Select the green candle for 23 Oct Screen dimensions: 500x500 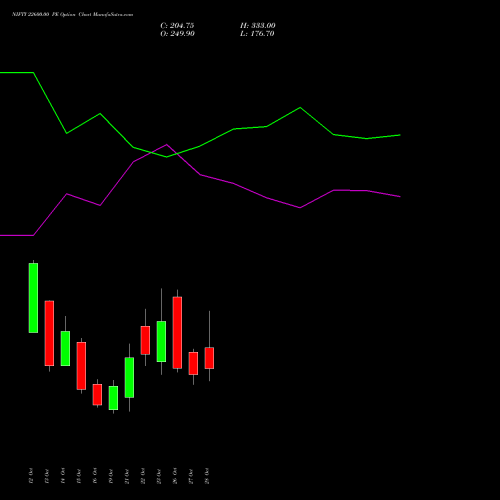click(161, 341)
